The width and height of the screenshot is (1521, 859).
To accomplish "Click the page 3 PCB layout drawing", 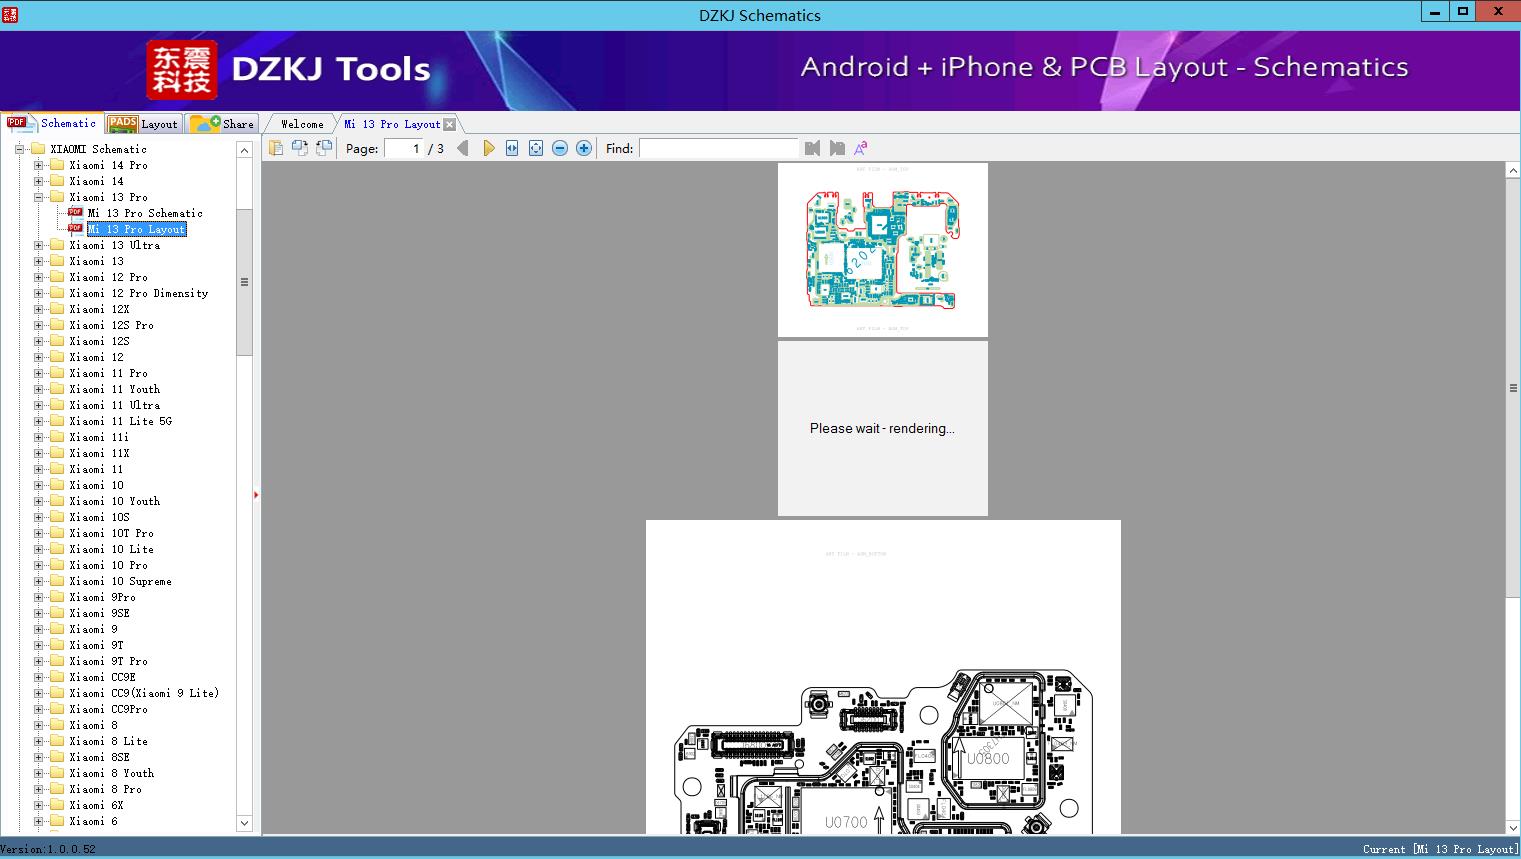I will pyautogui.click(x=883, y=677).
